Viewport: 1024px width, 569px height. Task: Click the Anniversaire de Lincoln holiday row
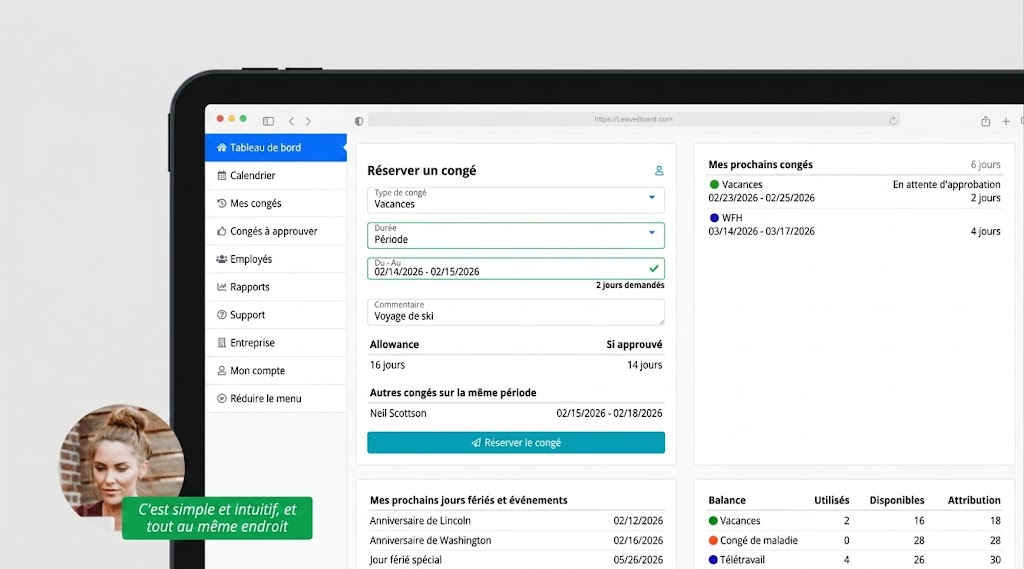516,521
